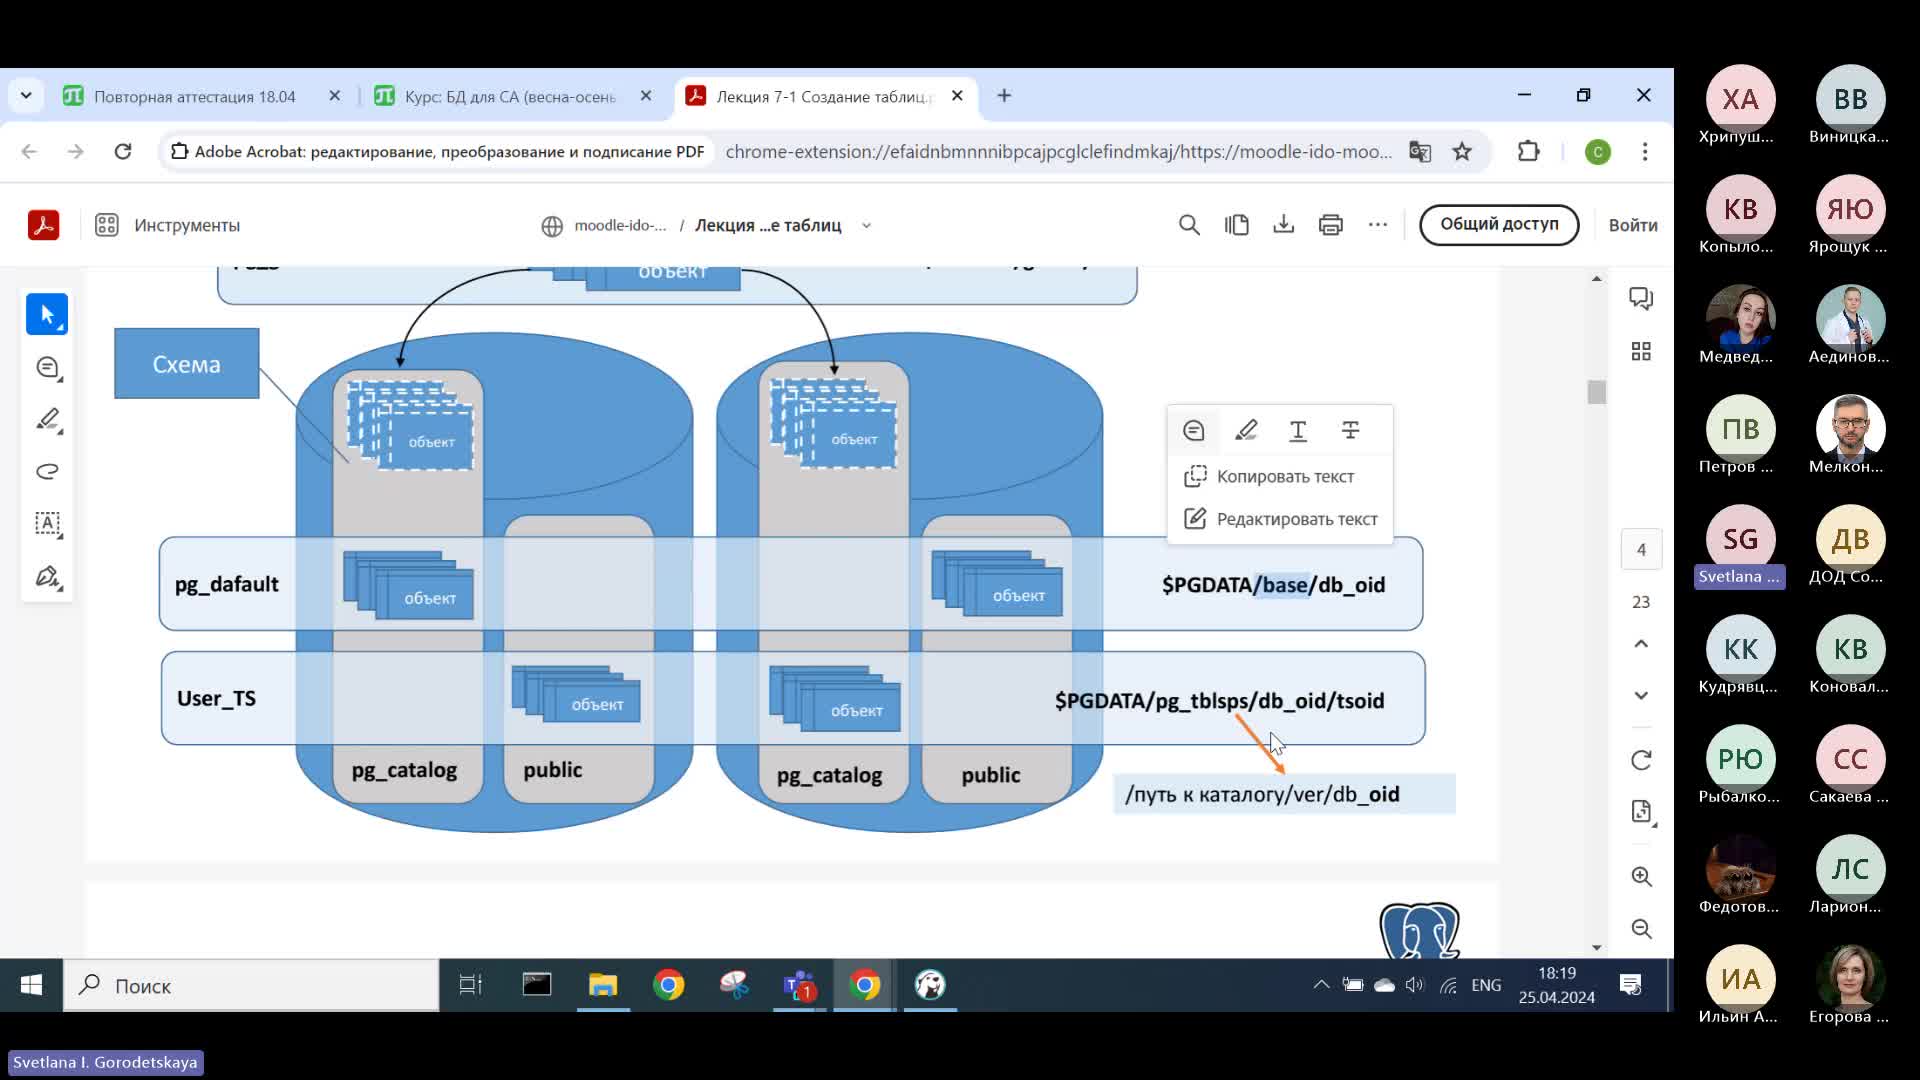The height and width of the screenshot is (1080, 1920).
Task: Open the notification center icon
Action: pos(1631,985)
